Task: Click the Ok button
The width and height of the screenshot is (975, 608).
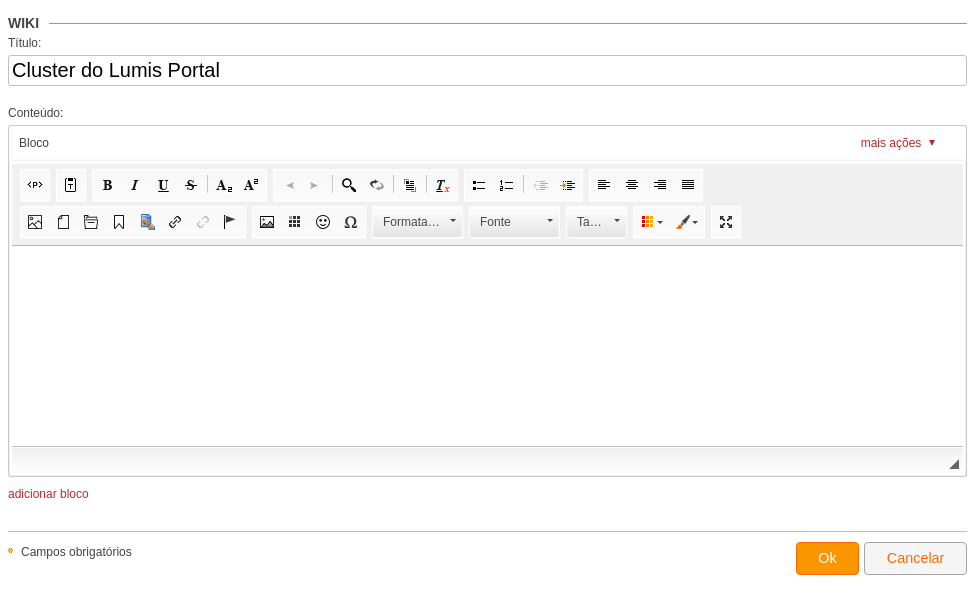Action: [827, 558]
